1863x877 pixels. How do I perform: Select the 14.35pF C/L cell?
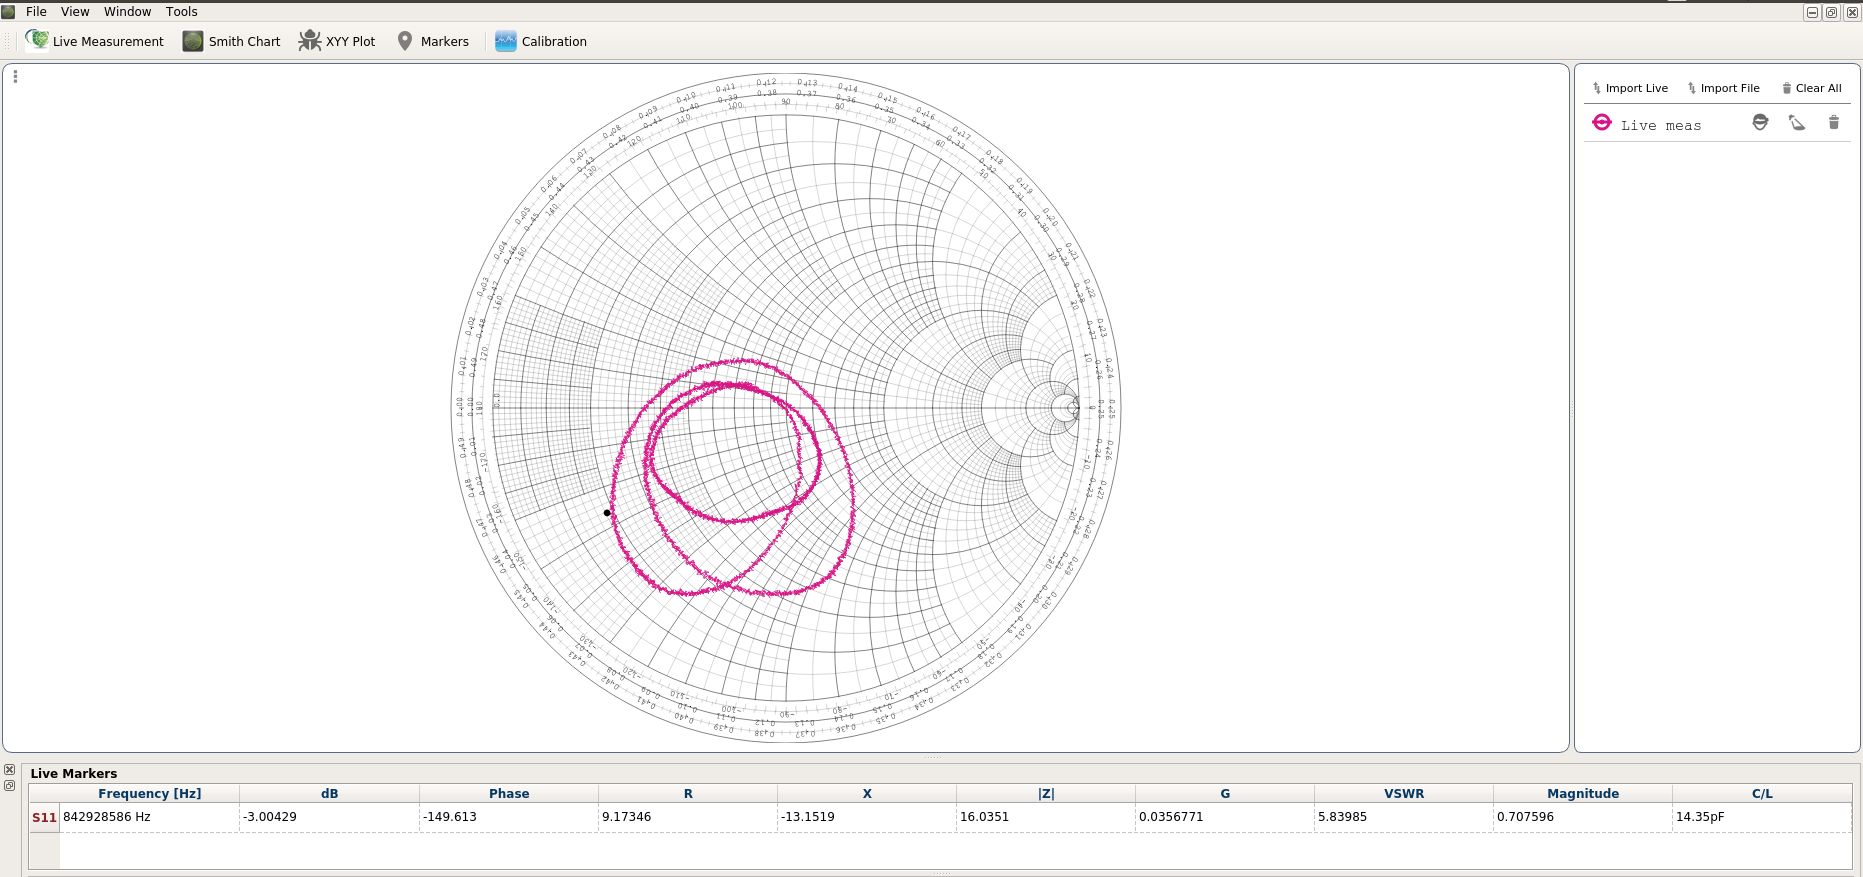pos(1762,817)
